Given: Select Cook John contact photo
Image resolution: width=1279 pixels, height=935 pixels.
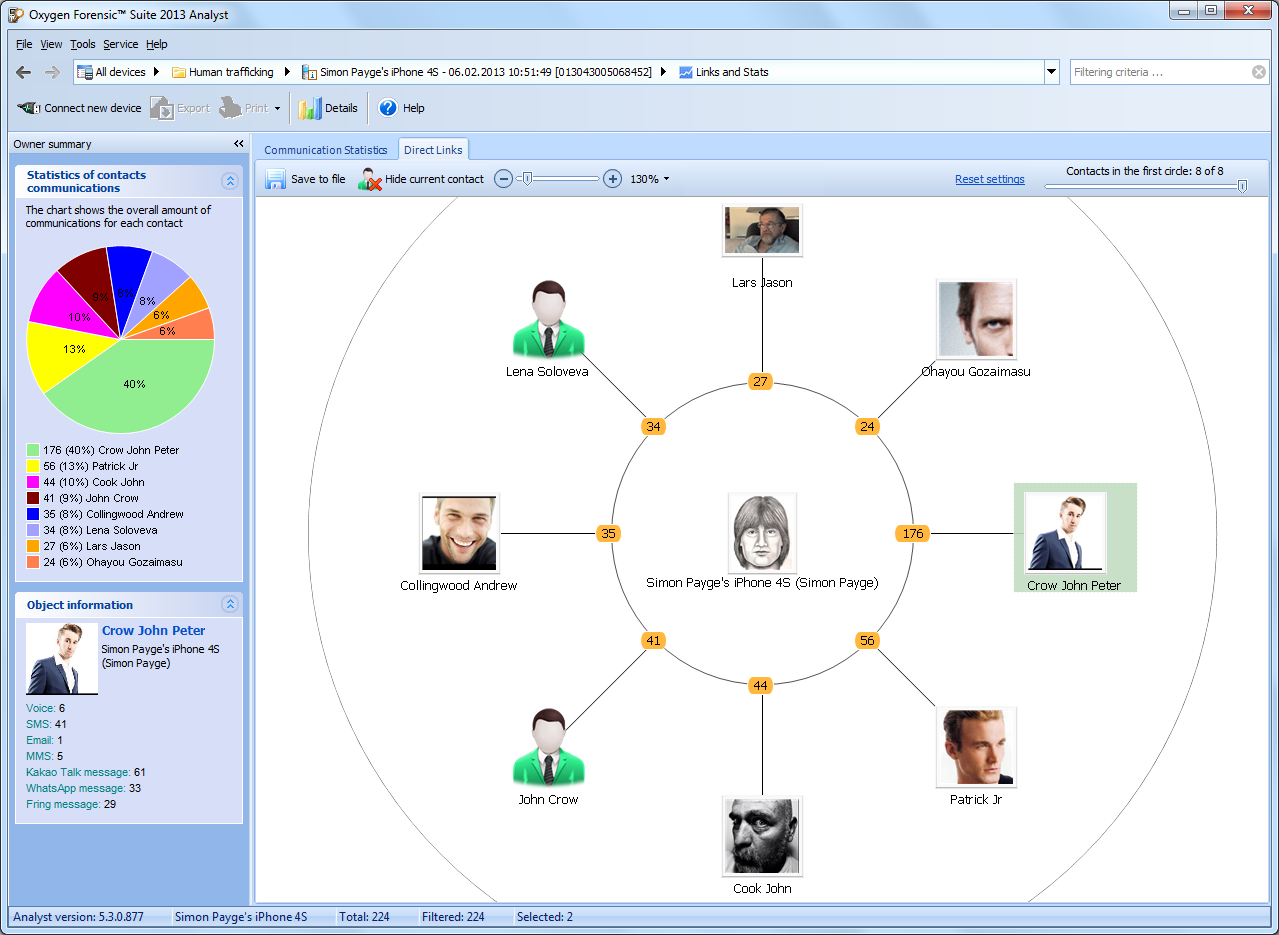Looking at the screenshot, I should [x=762, y=836].
